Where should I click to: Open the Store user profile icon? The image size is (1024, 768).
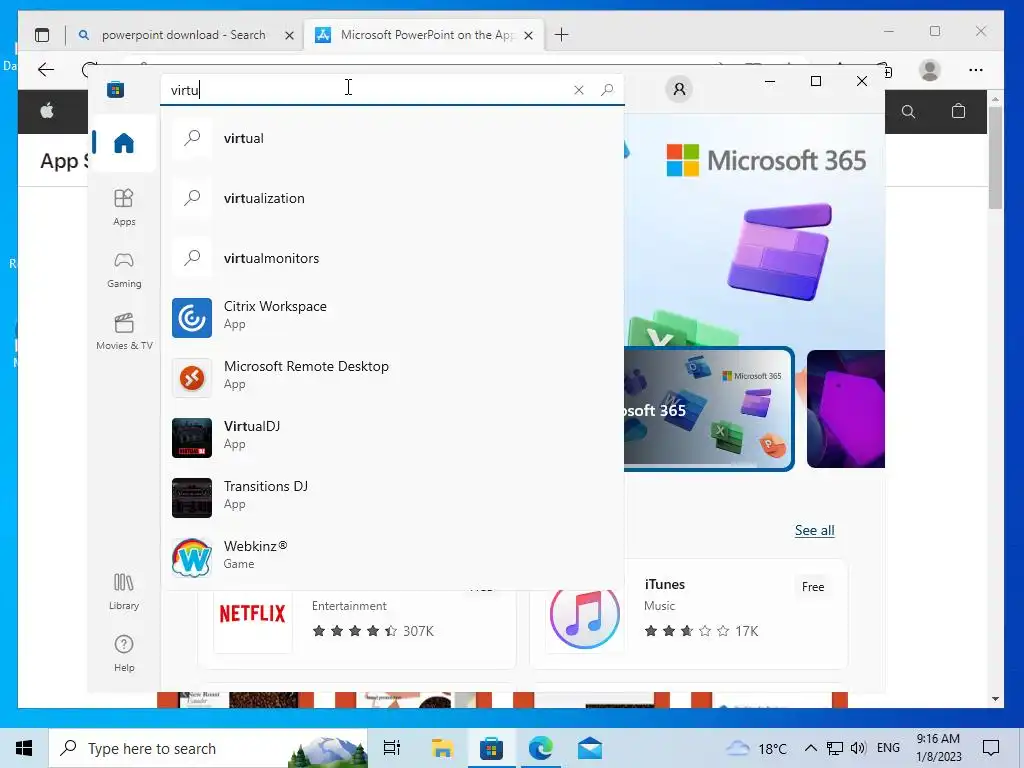[679, 89]
